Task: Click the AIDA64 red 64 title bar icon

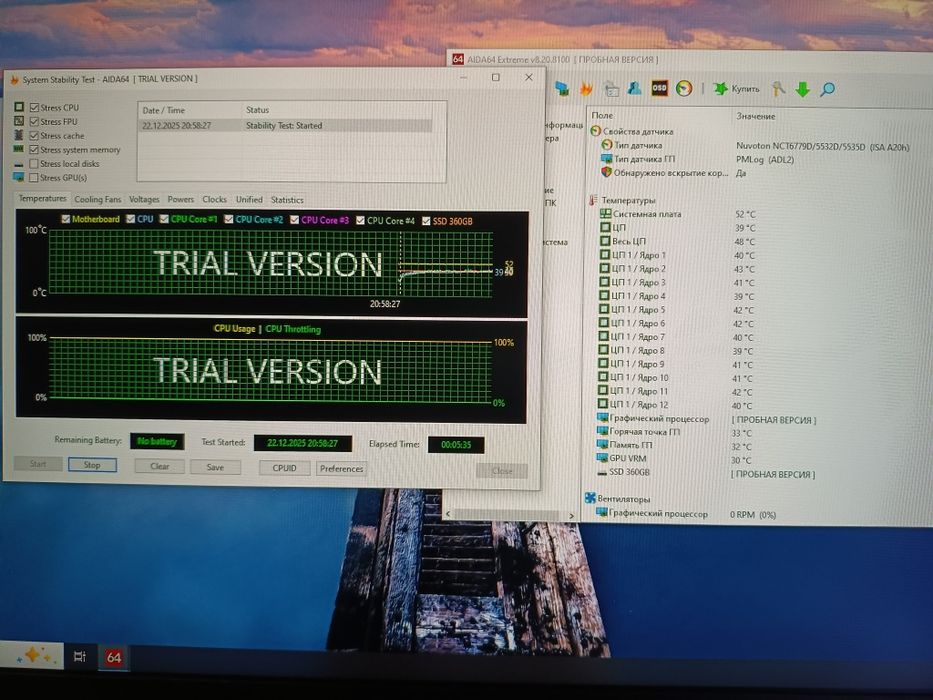Action: click(x=458, y=59)
